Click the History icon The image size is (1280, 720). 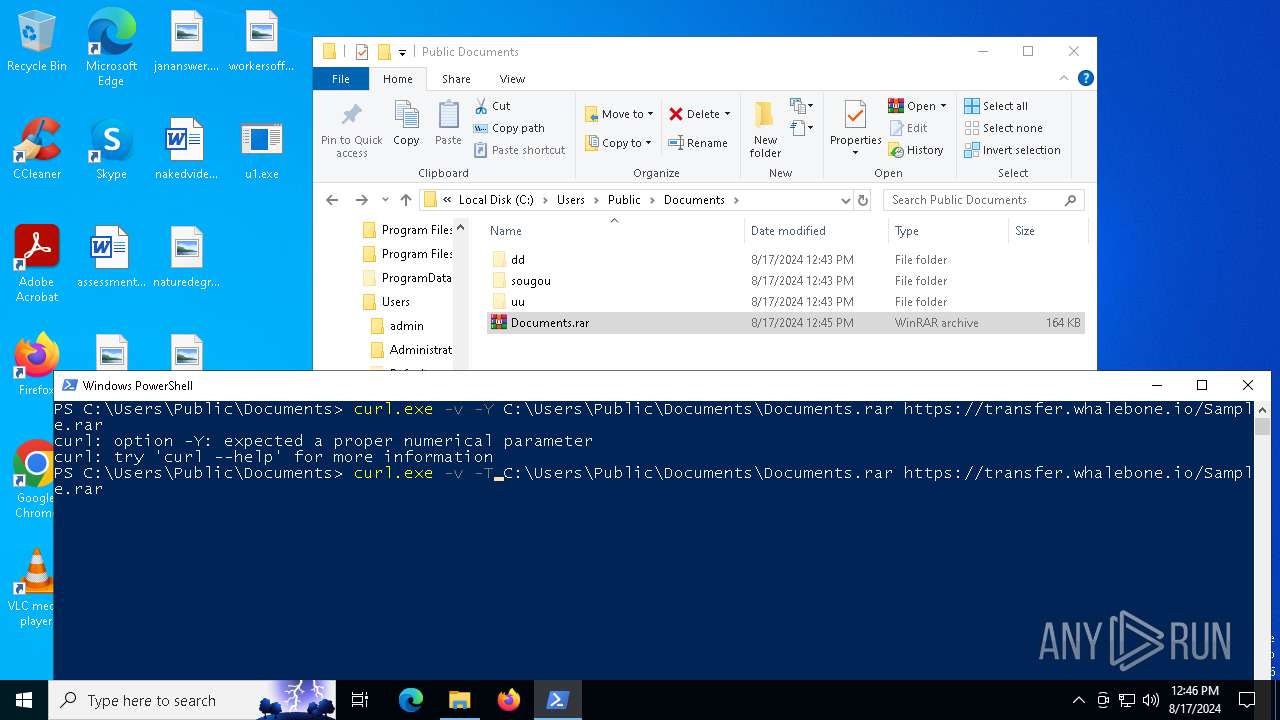896,150
